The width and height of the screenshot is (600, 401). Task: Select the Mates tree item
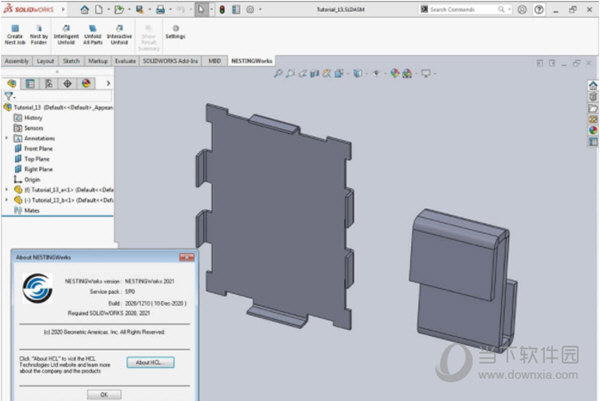(27, 210)
